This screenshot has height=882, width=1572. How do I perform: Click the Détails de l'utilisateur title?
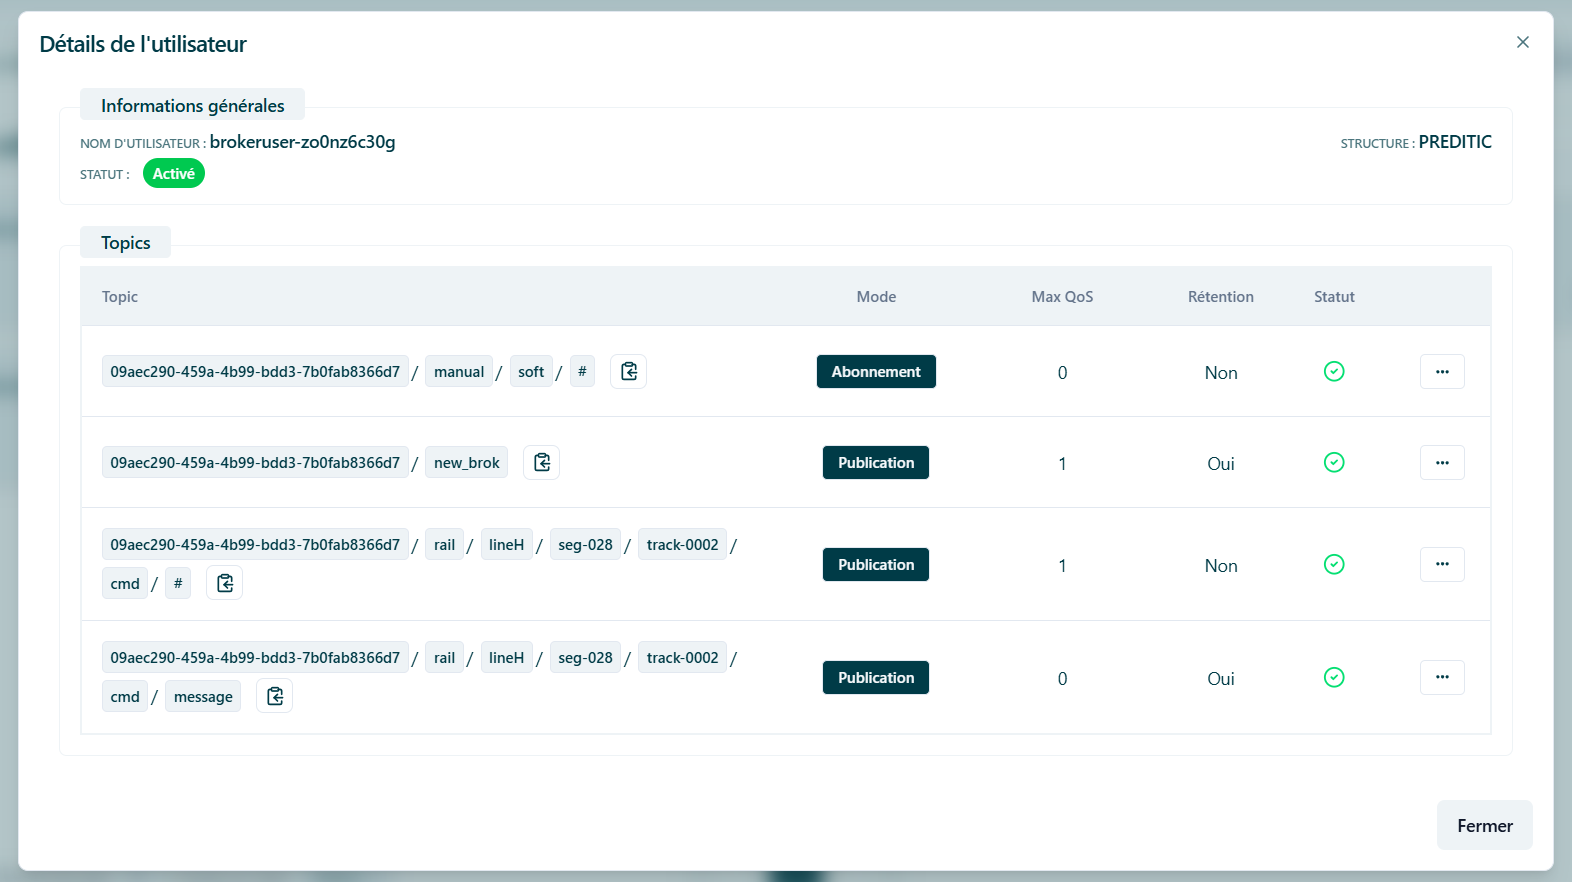click(x=143, y=44)
